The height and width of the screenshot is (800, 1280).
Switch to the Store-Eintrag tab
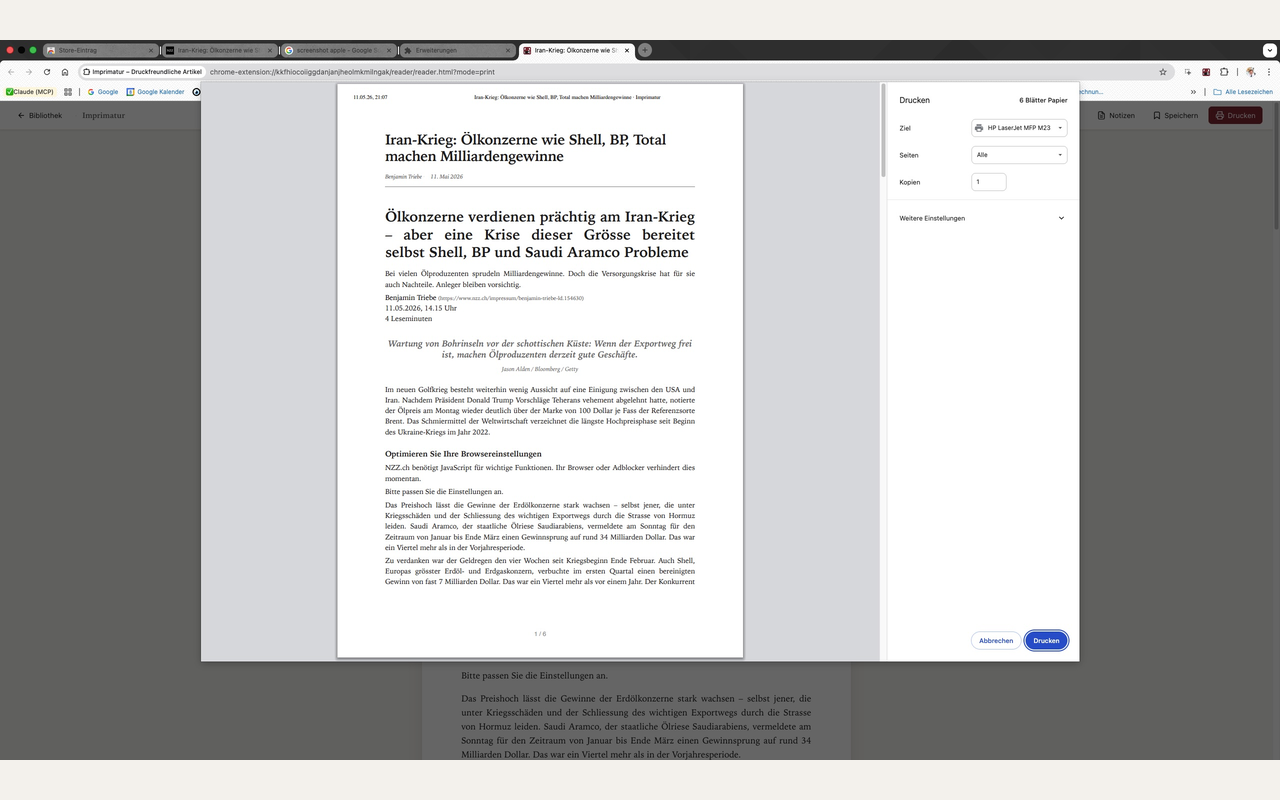[100, 50]
